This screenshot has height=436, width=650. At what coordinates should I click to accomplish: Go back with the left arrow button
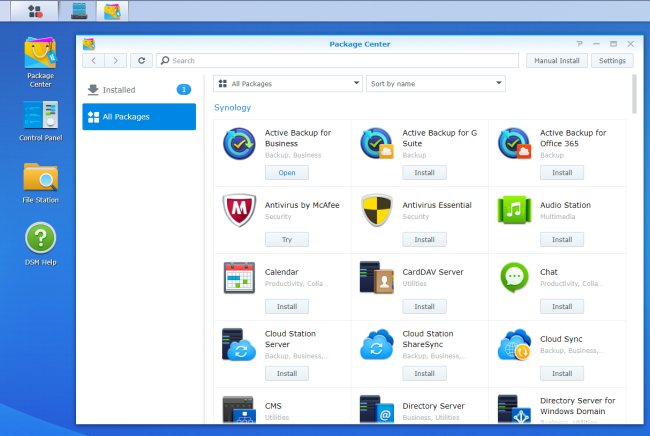click(x=93, y=61)
